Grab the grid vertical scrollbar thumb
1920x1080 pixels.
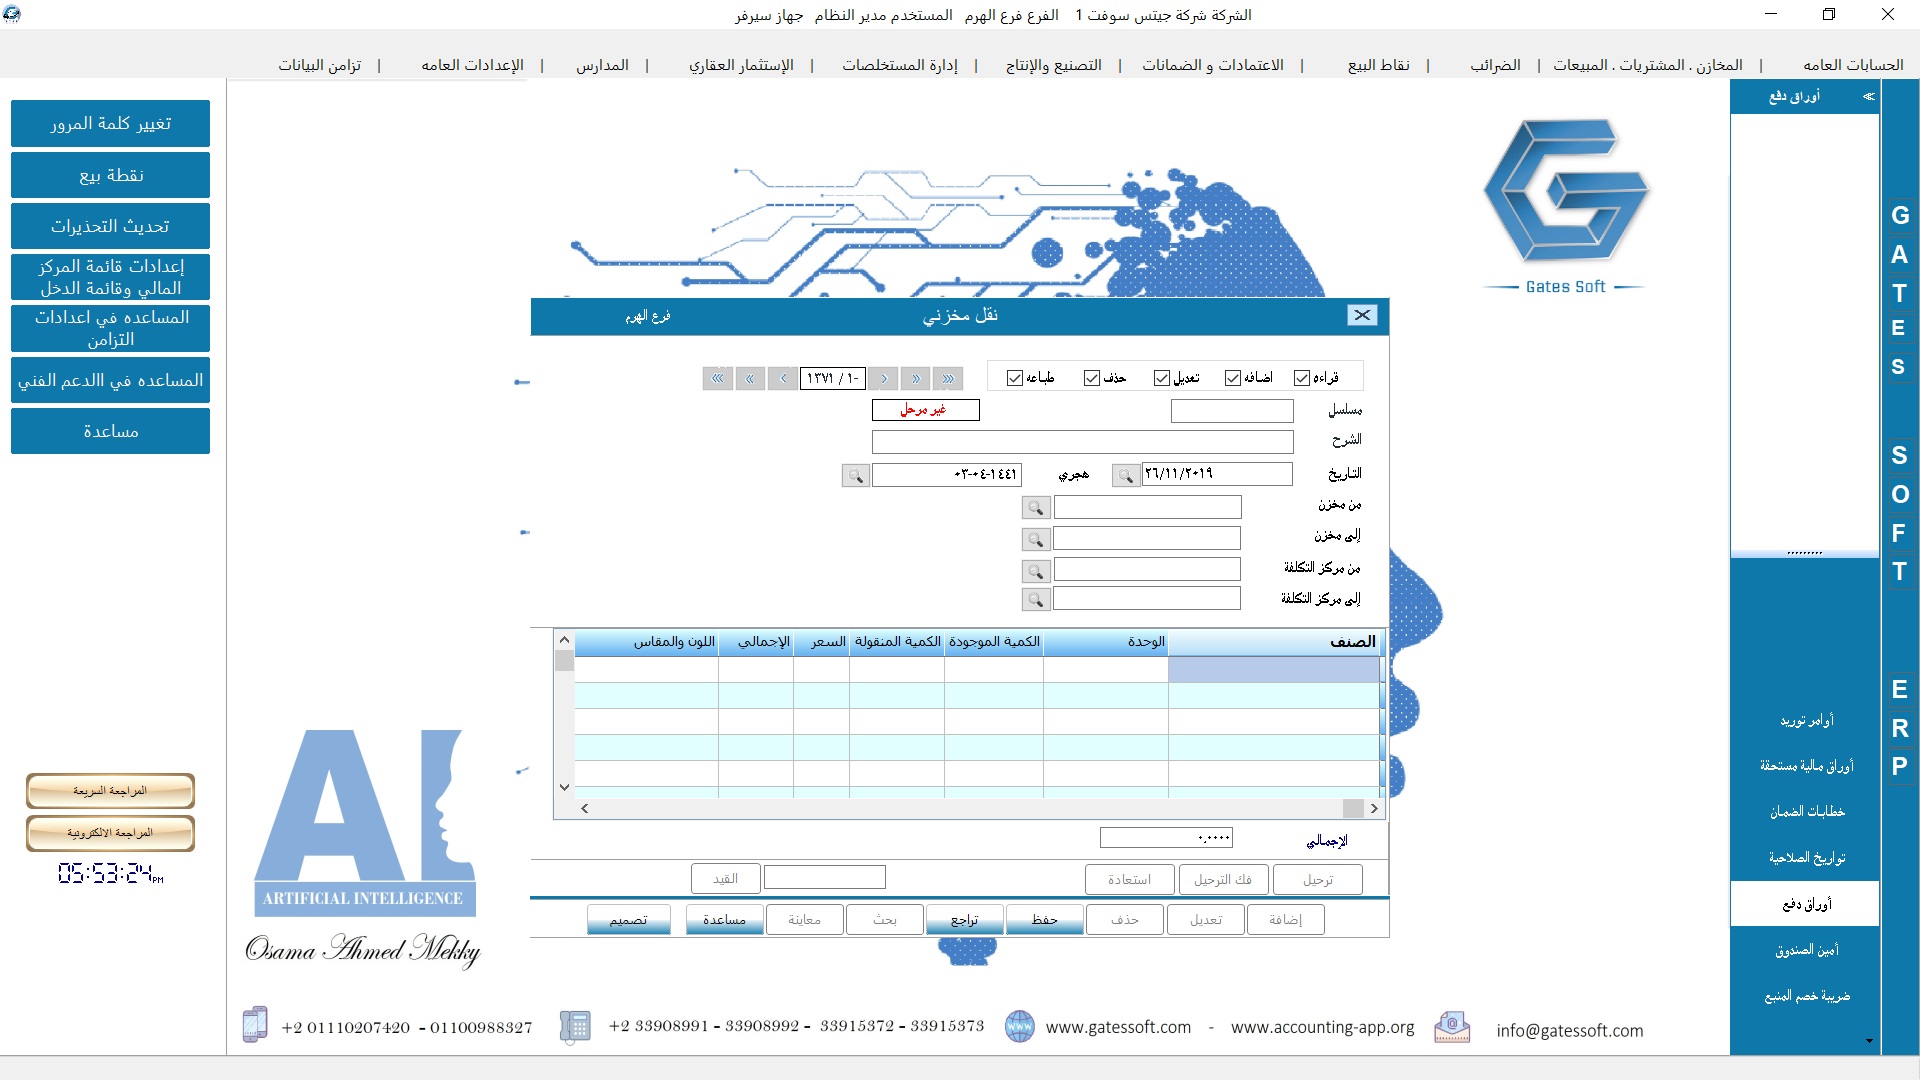(x=564, y=661)
